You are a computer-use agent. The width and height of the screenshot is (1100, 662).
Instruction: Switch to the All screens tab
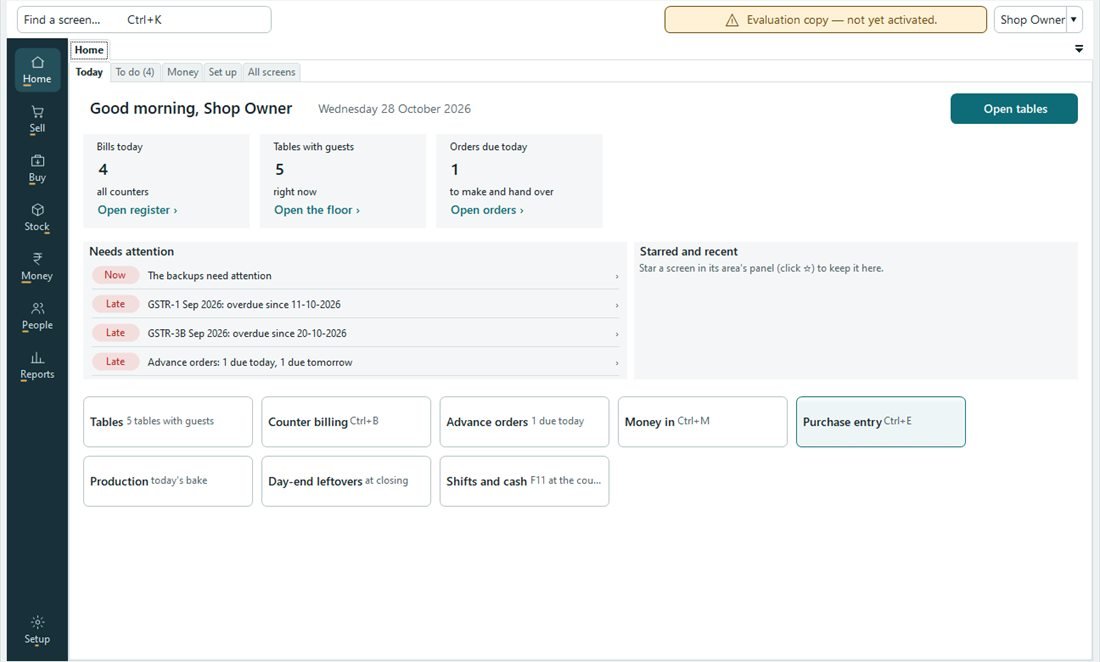point(271,72)
